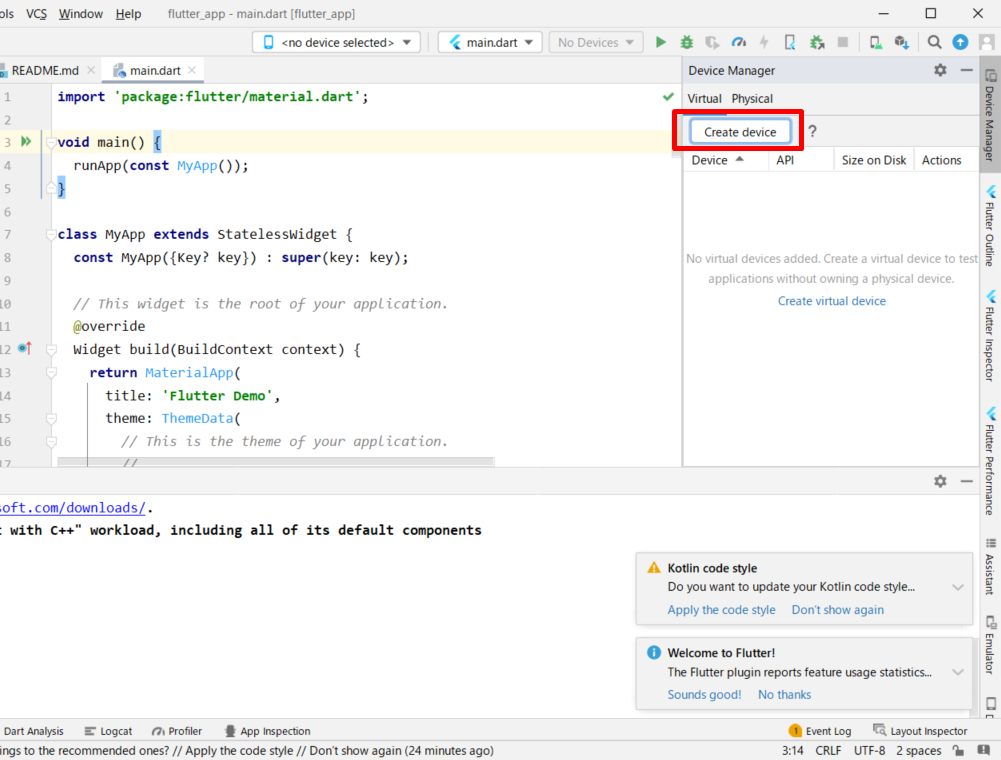Fold the build method marker

[51, 349]
